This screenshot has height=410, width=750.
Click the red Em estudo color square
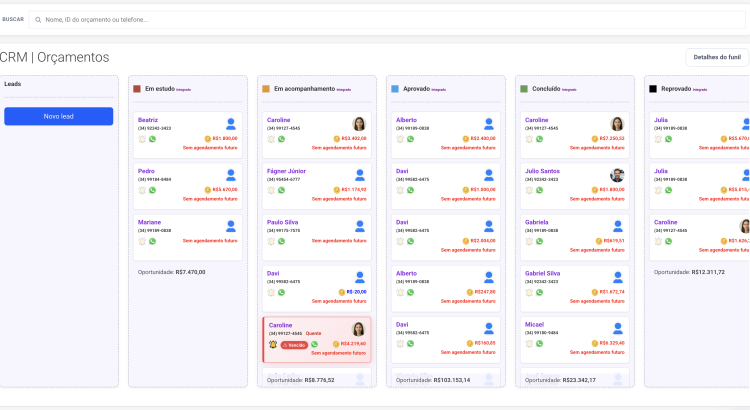click(137, 89)
